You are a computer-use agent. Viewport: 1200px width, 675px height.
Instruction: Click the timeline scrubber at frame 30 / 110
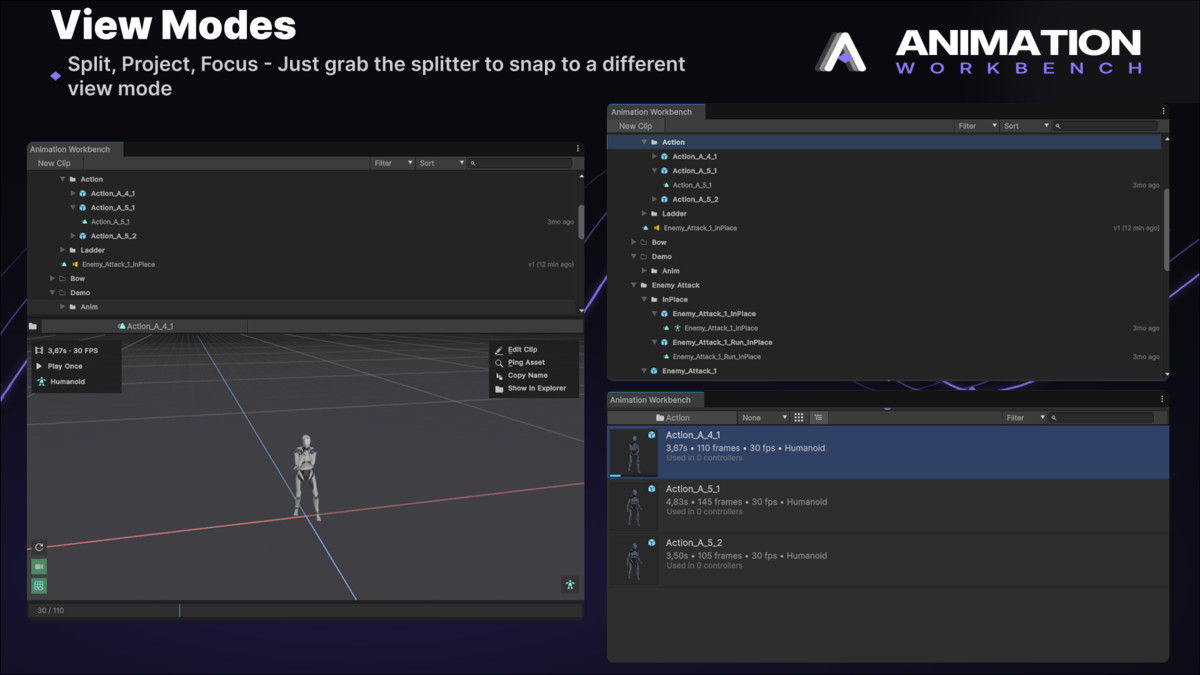tap(180, 610)
